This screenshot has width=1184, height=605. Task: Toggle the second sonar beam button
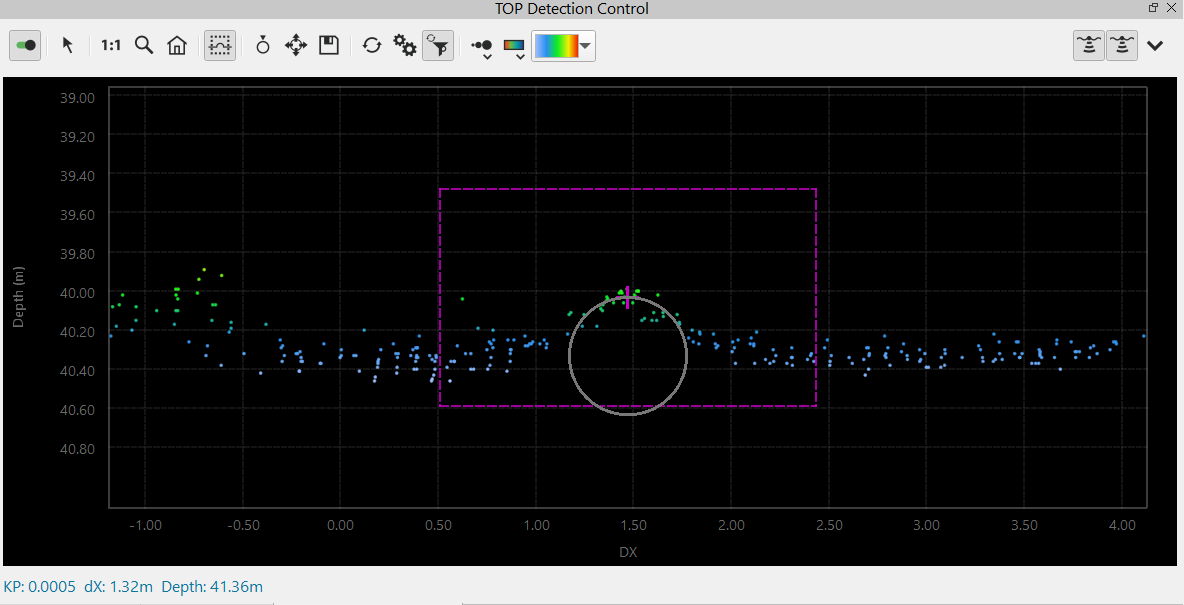pyautogui.click(x=1122, y=46)
